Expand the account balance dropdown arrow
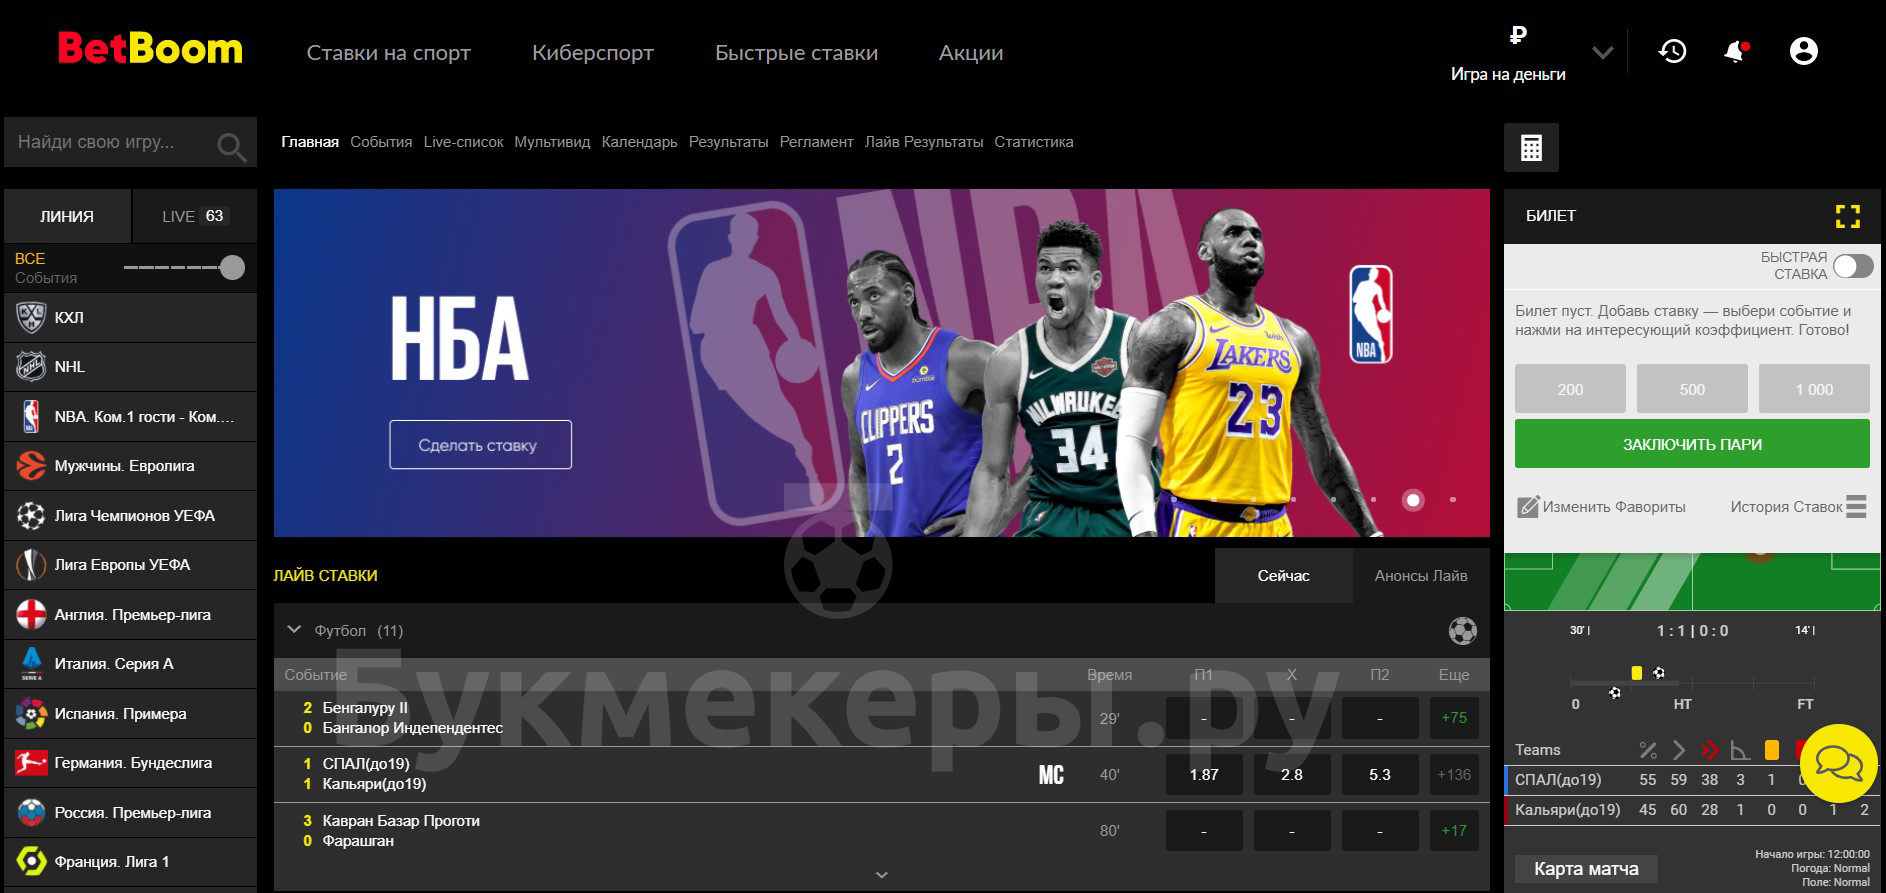The width and height of the screenshot is (1886, 893). [x=1603, y=53]
